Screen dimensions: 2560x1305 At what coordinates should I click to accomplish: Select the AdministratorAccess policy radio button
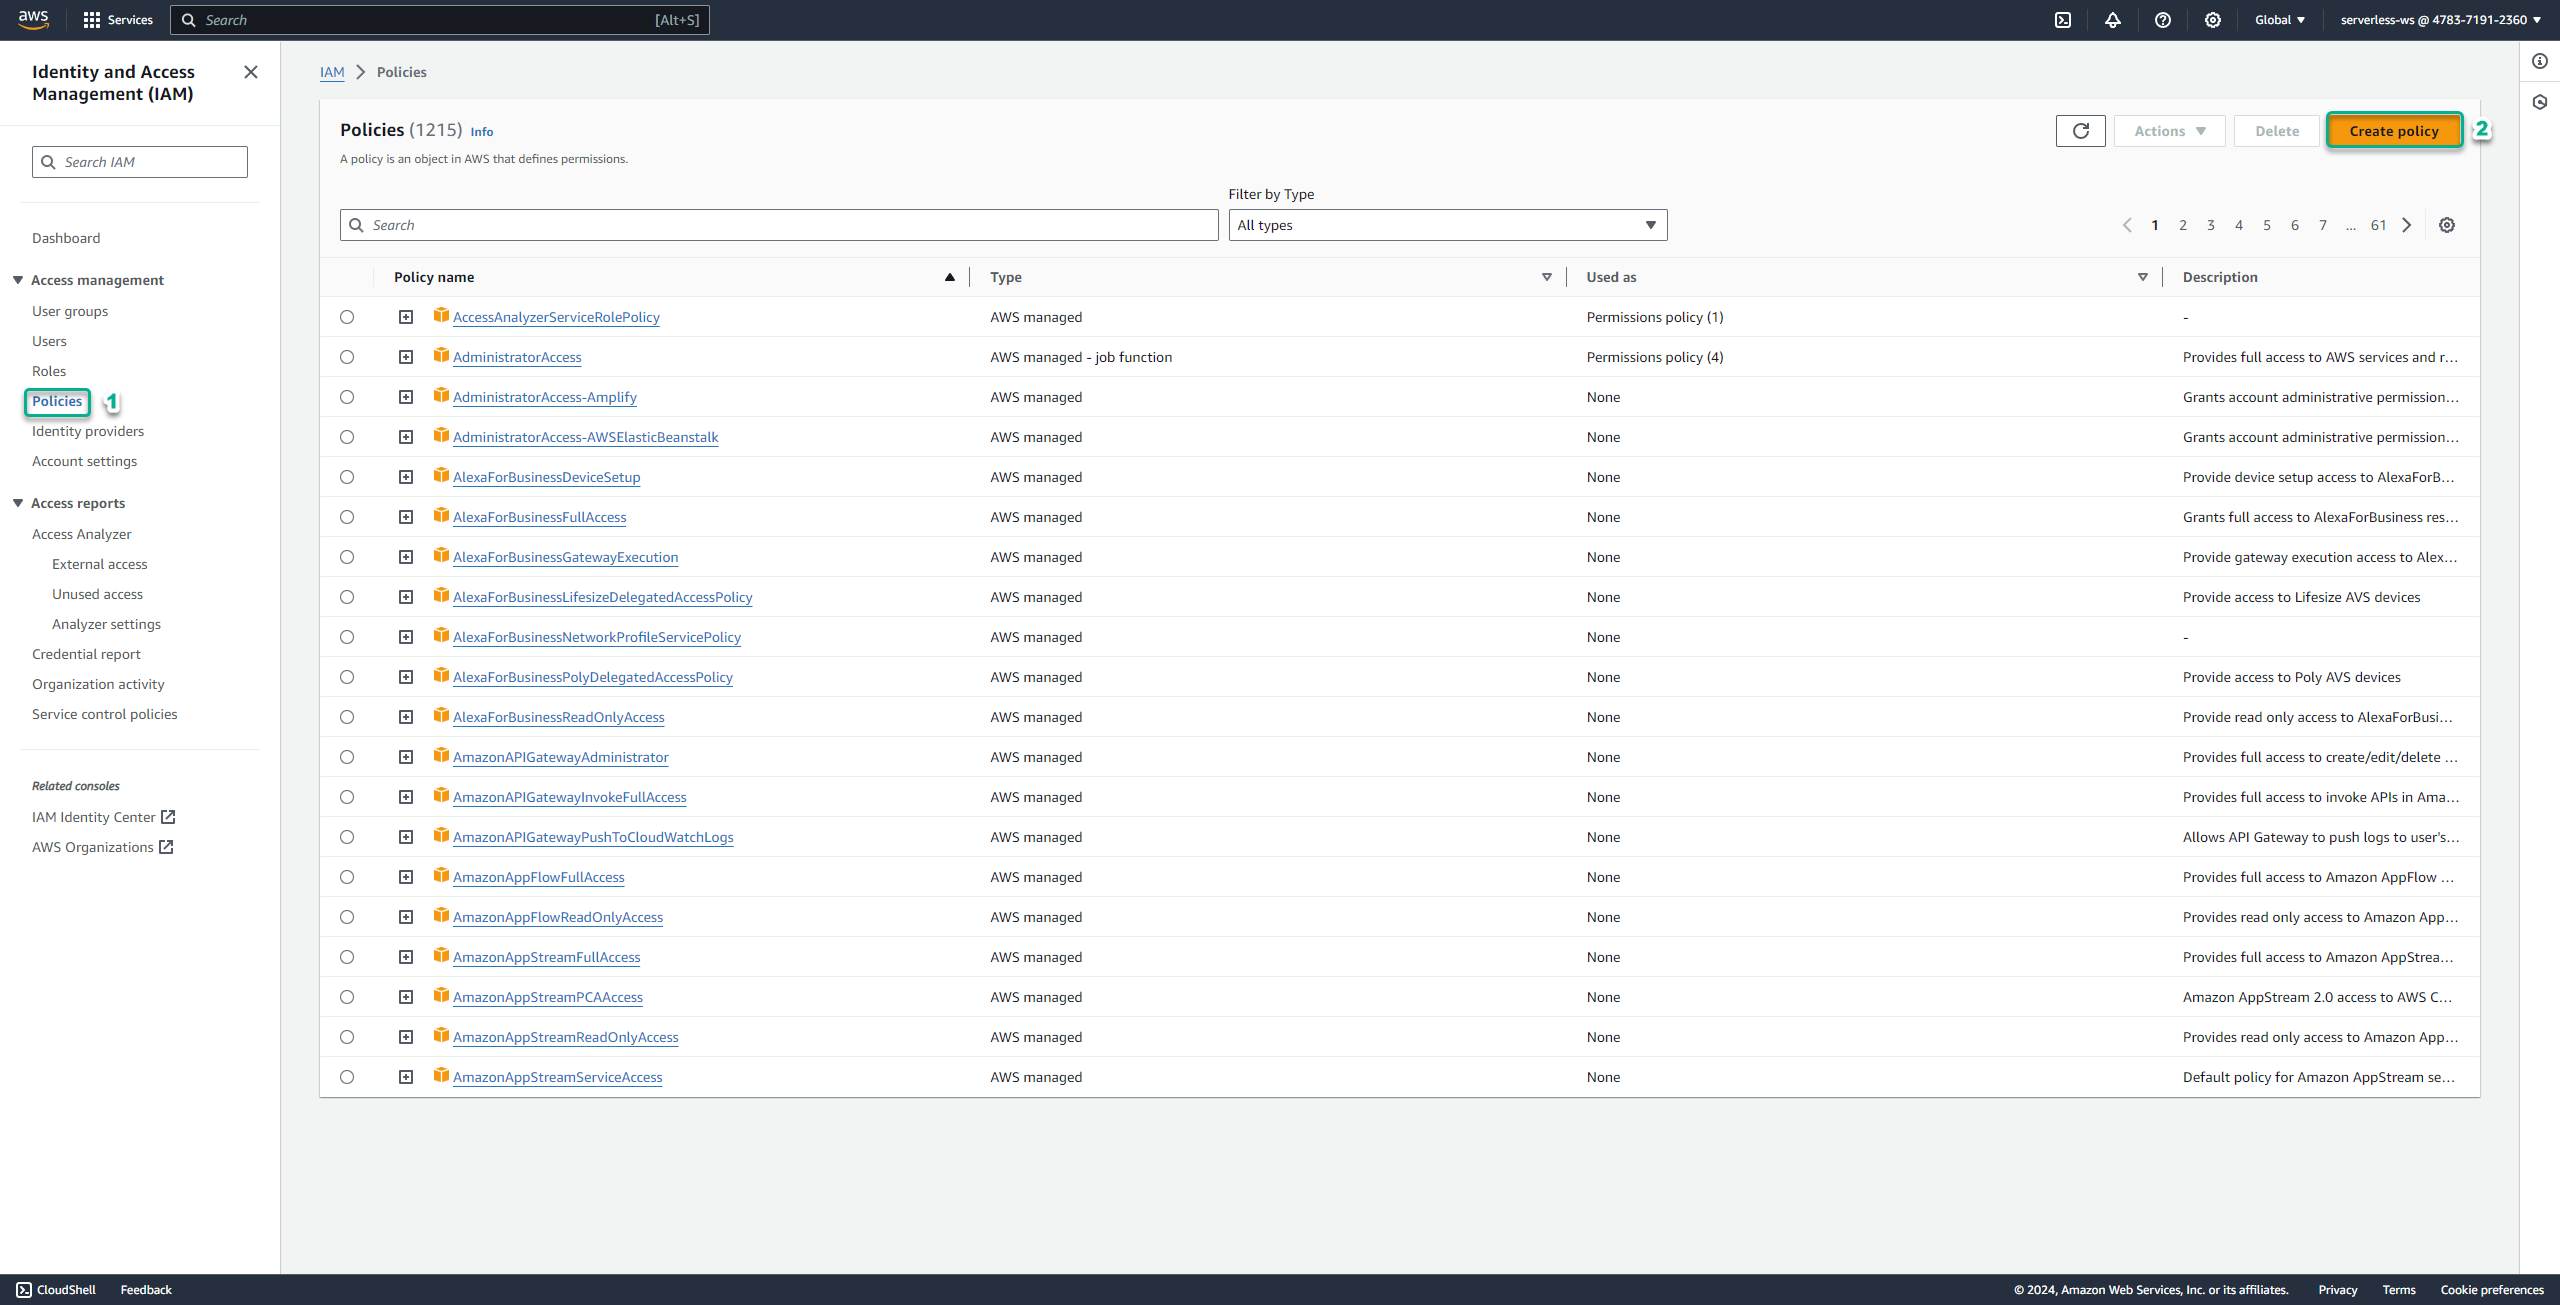coord(348,356)
